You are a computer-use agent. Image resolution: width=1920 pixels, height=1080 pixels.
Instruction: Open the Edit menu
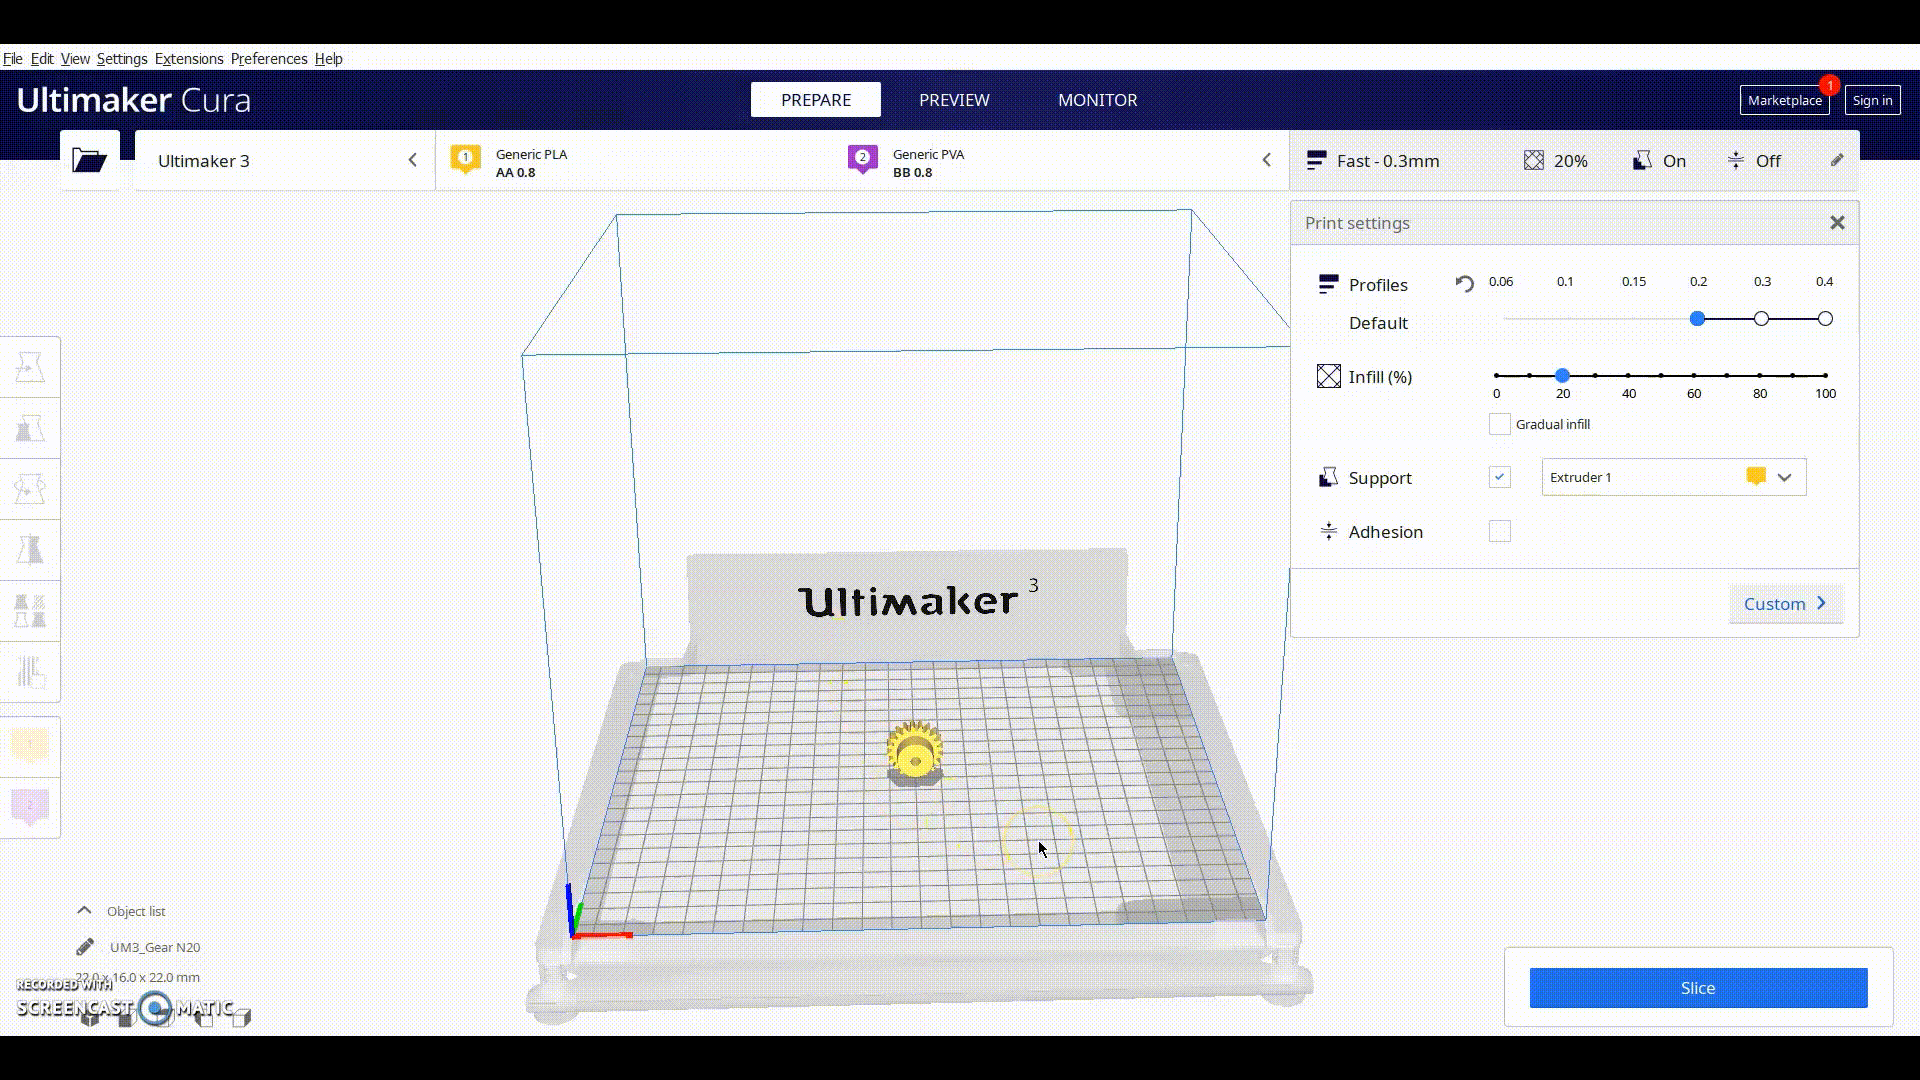click(42, 58)
